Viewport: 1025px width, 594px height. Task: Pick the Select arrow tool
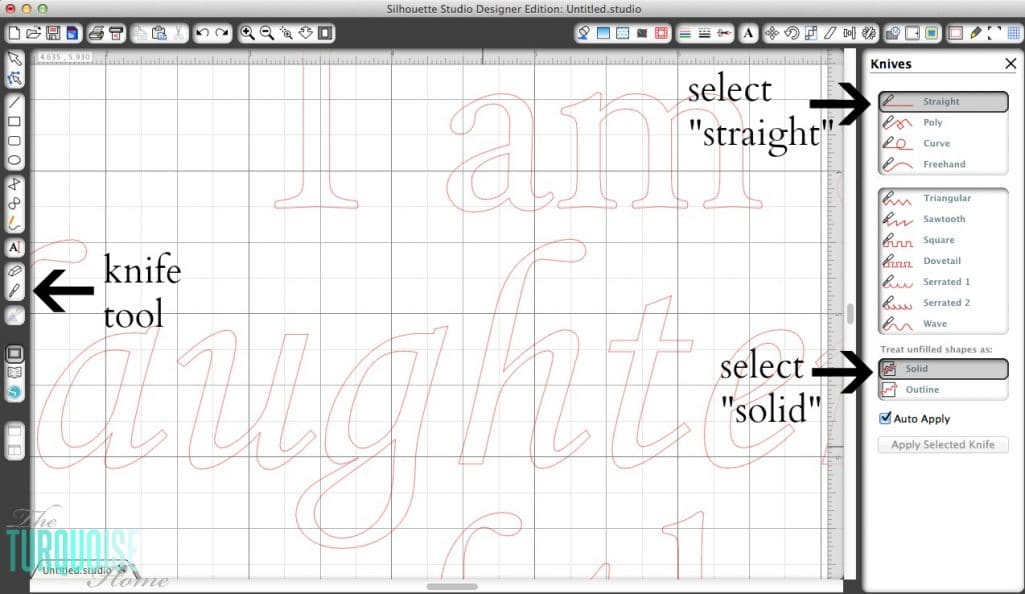click(14, 59)
